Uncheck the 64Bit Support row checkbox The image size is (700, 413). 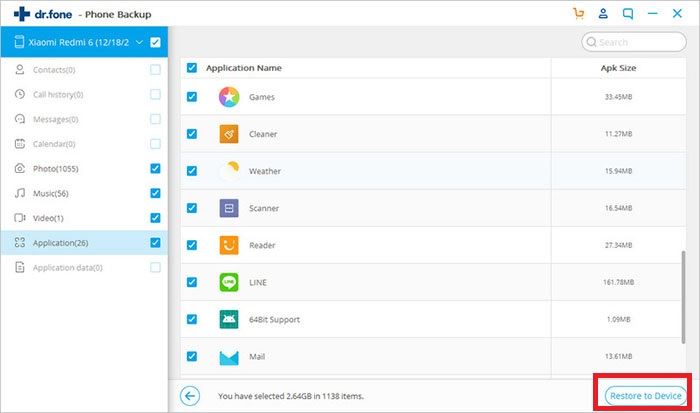tap(192, 319)
